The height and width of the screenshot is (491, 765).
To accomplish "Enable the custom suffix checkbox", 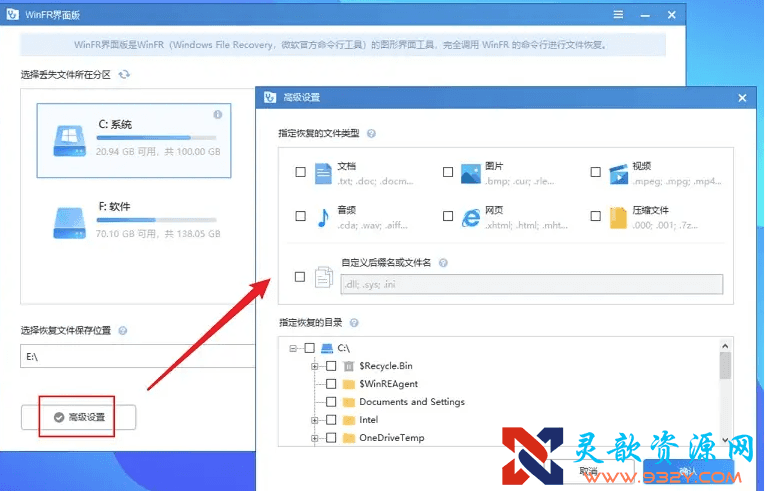I will (300, 277).
